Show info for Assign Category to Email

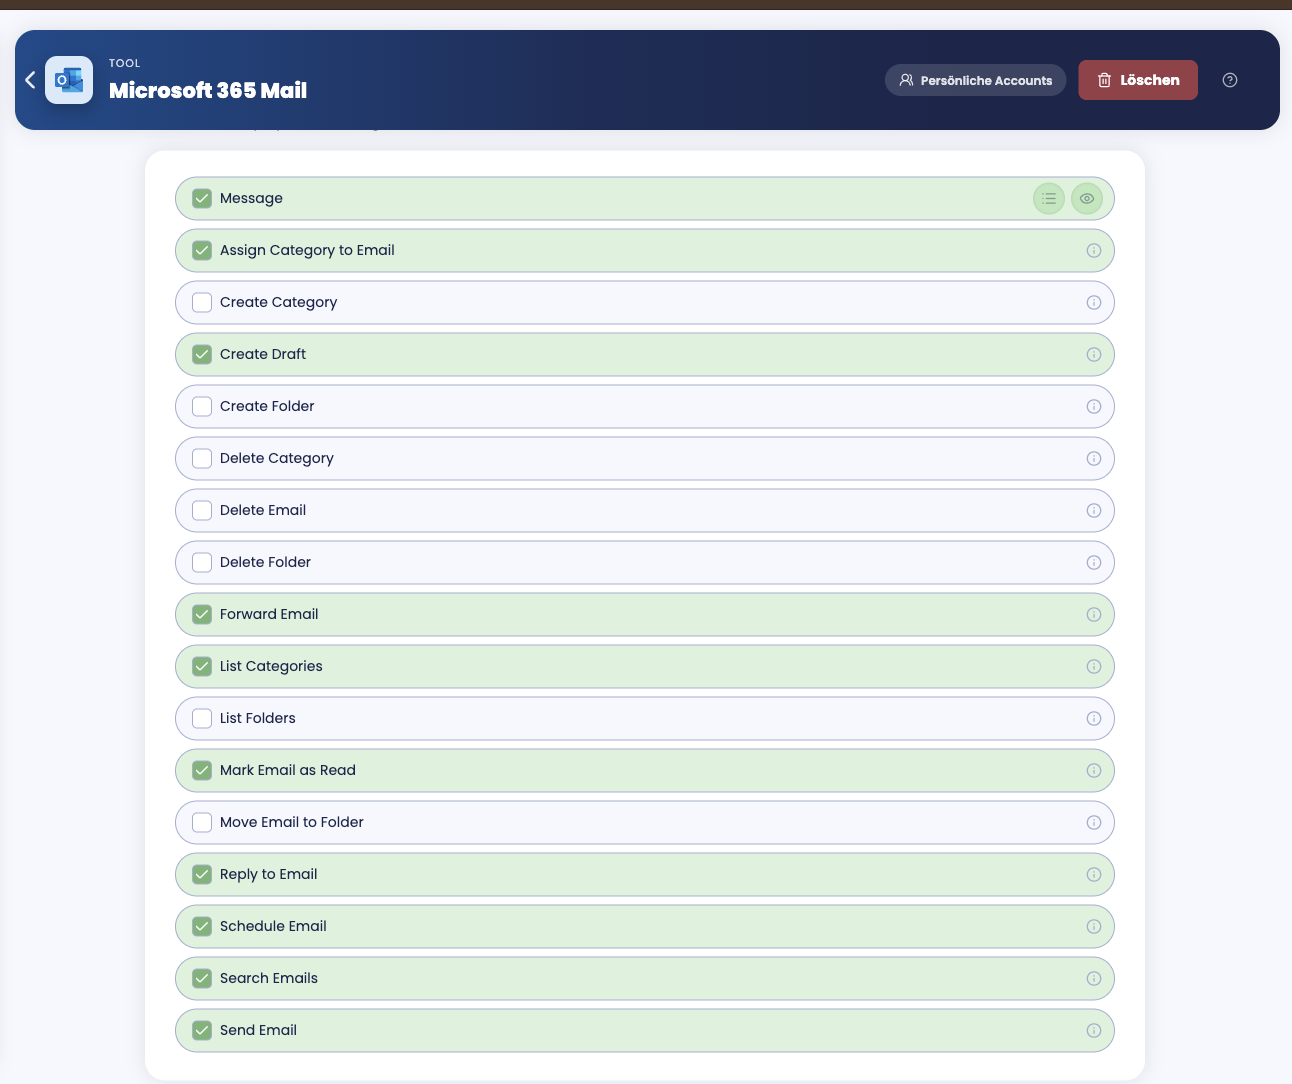click(x=1094, y=250)
